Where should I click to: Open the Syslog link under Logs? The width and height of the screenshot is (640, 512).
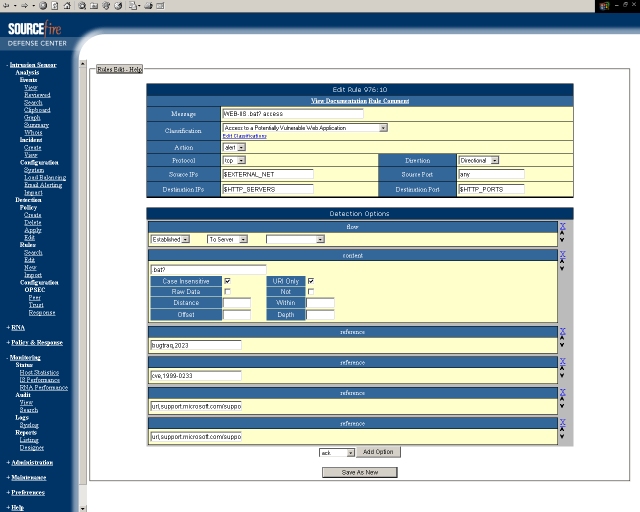point(29,425)
